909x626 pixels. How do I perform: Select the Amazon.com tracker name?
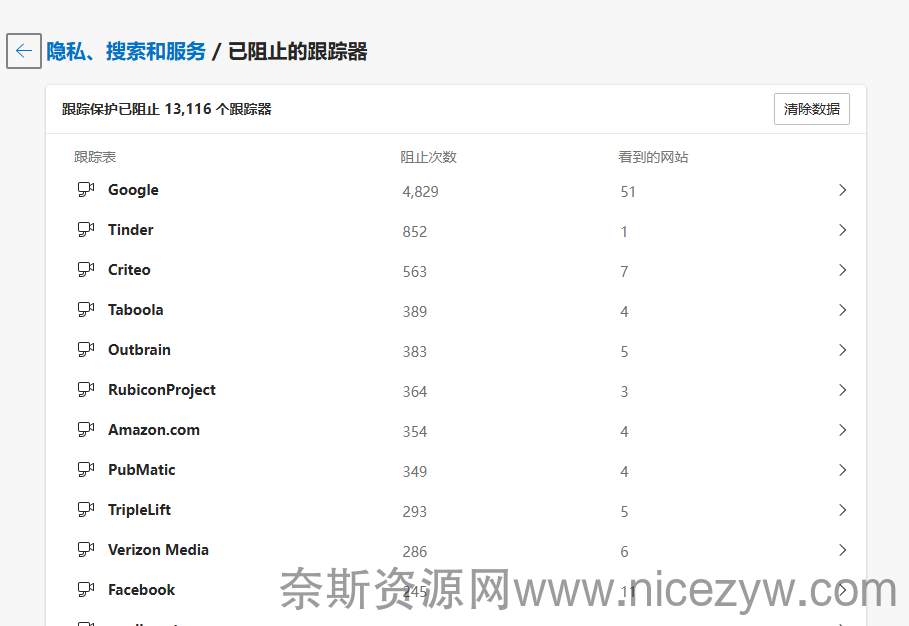(x=154, y=430)
